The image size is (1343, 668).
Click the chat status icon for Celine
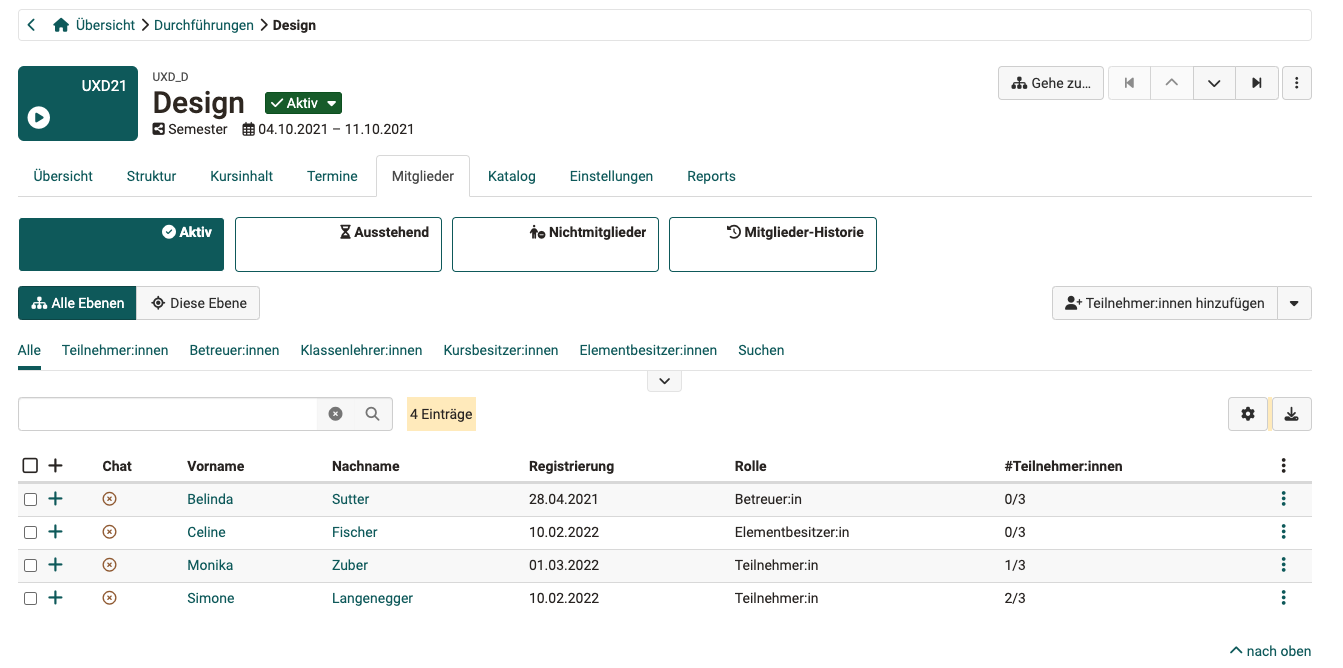tap(110, 532)
